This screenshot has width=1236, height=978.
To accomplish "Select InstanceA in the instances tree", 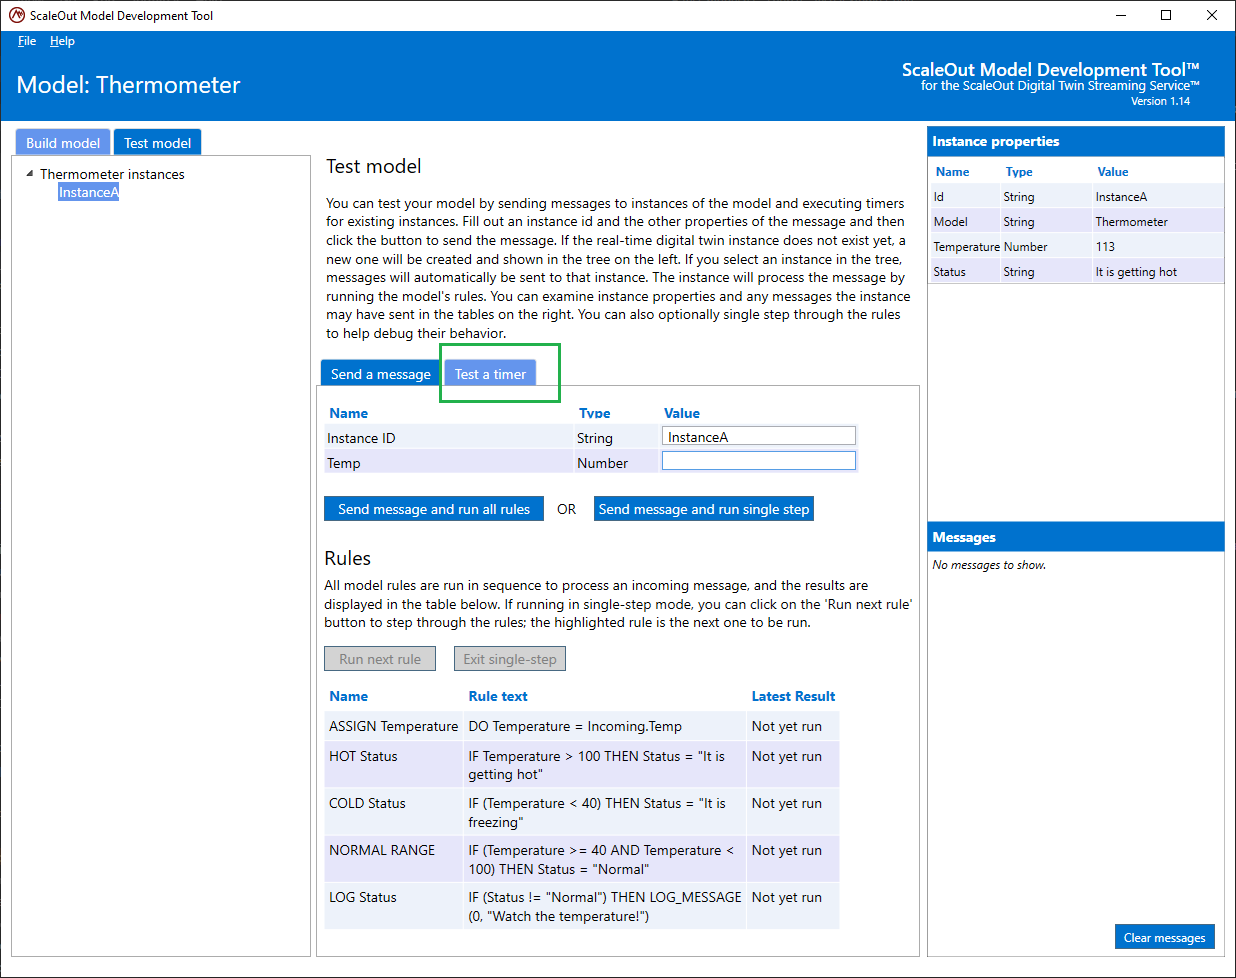I will point(88,192).
